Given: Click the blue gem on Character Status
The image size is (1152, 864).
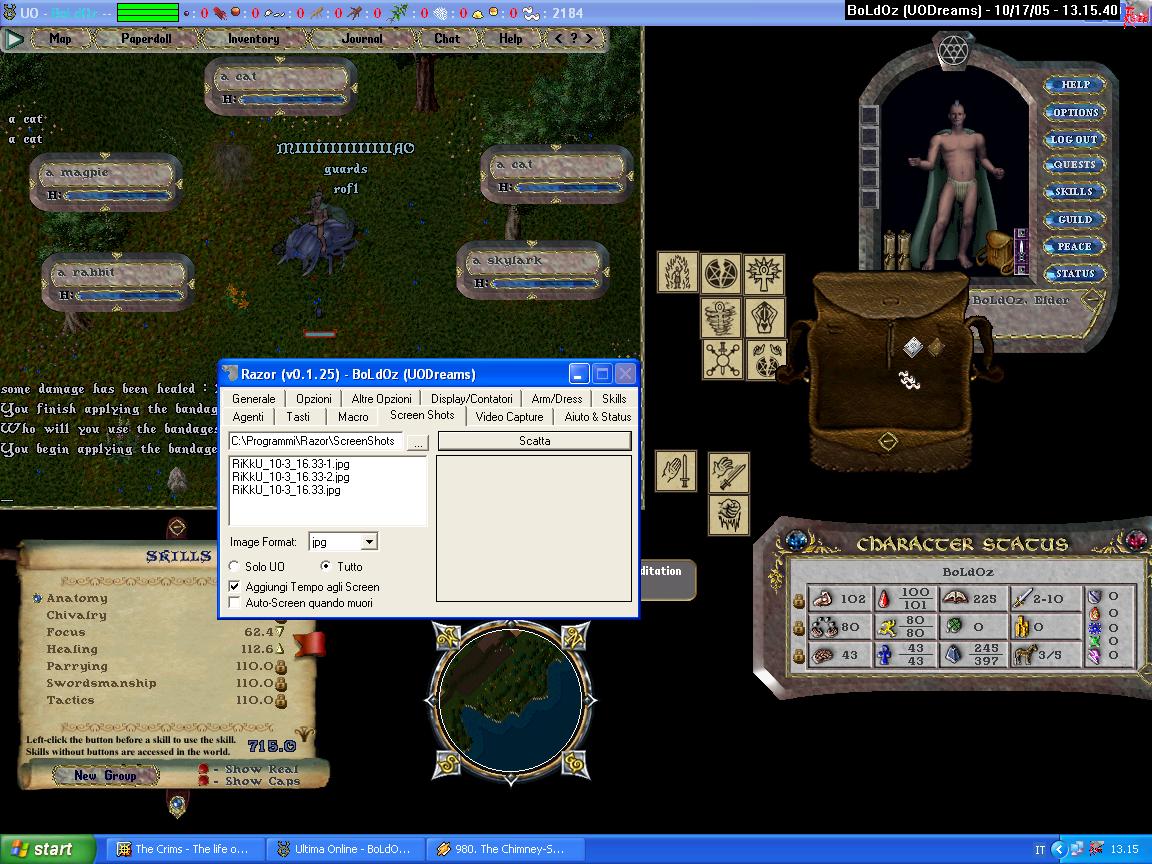Looking at the screenshot, I should tap(796, 541).
